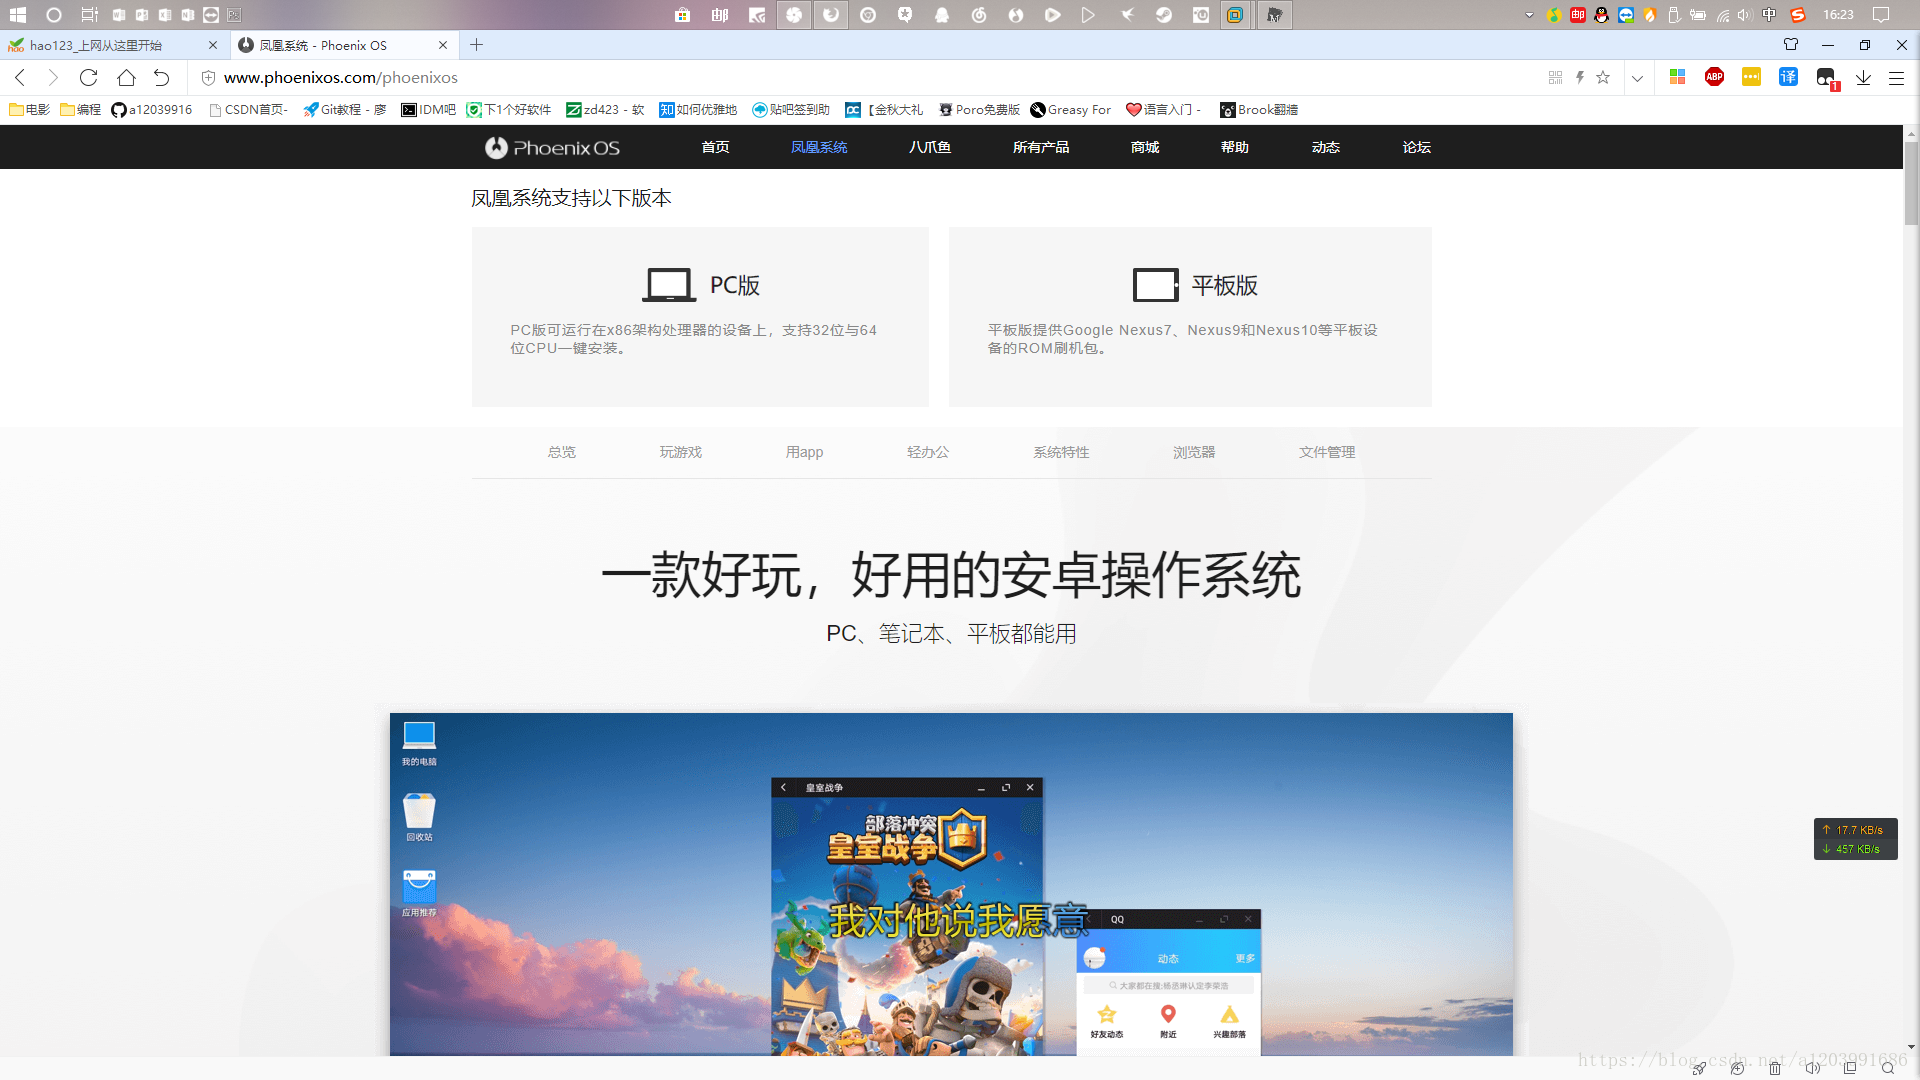The height and width of the screenshot is (1080, 1920).
Task: Toggle the 中 input method indicator
Action: [1770, 15]
